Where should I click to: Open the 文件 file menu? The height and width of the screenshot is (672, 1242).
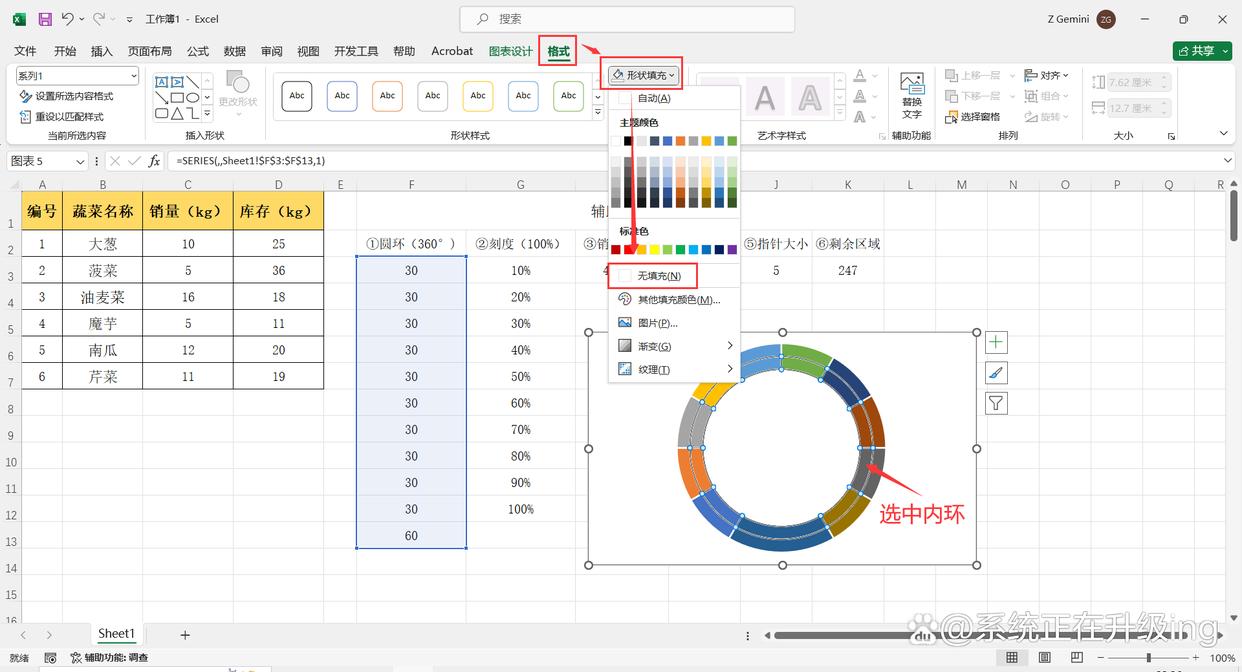(x=25, y=51)
